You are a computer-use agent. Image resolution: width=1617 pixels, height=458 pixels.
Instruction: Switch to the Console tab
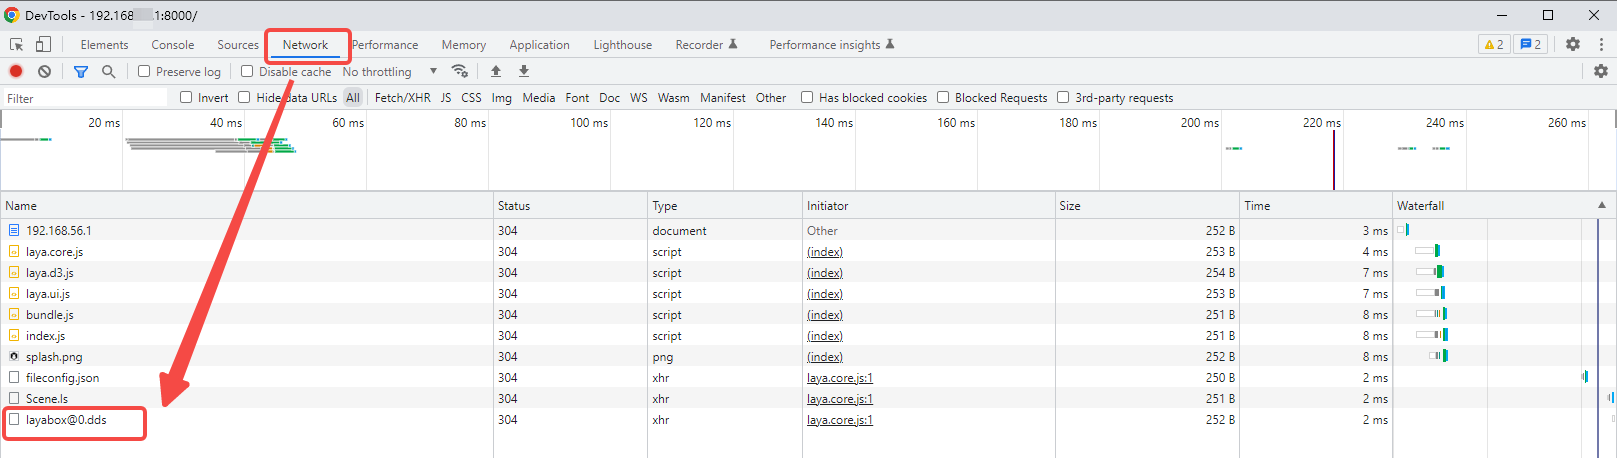pos(173,45)
